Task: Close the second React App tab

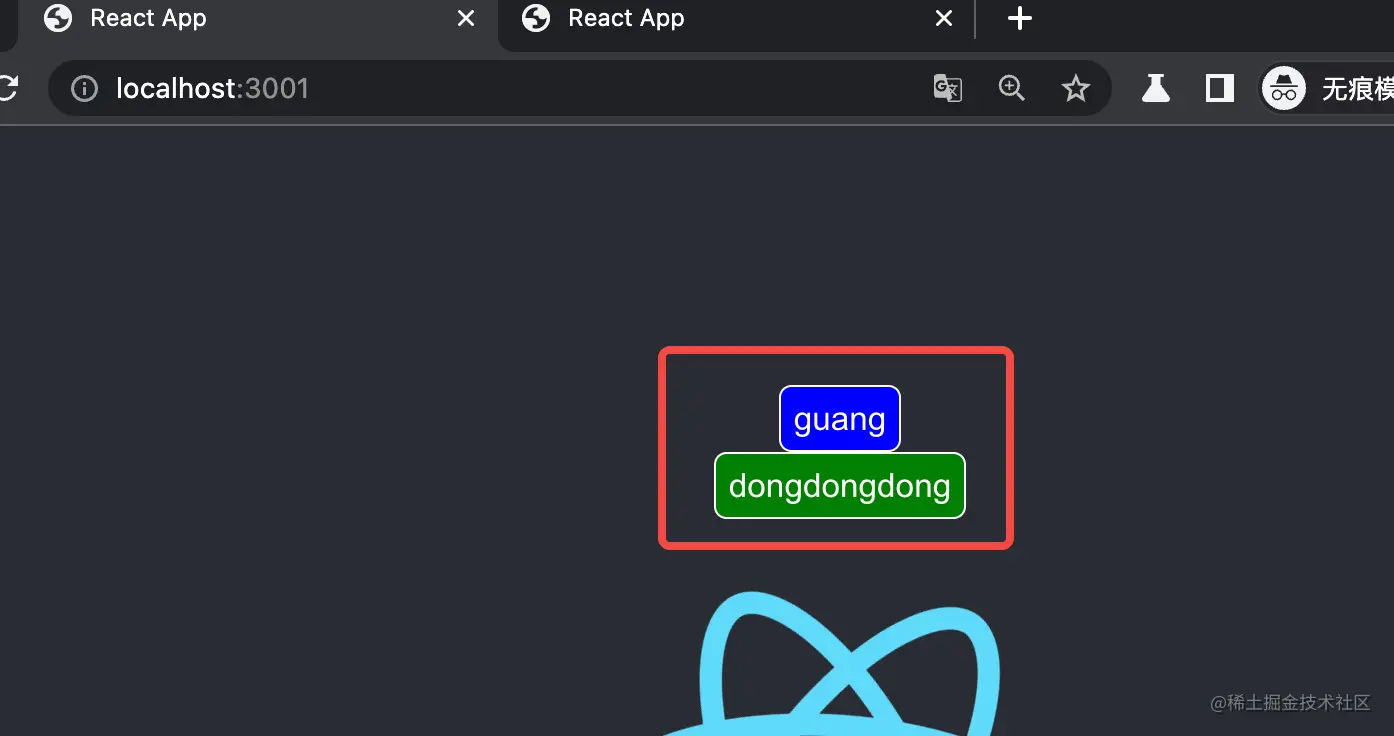Action: [944, 19]
